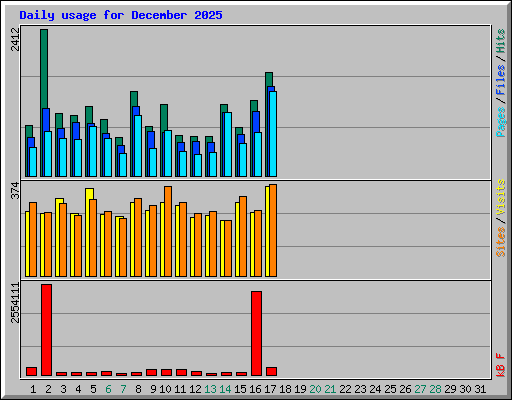Click the KB F legend label
This screenshot has width=512, height=400.
pos(501,365)
